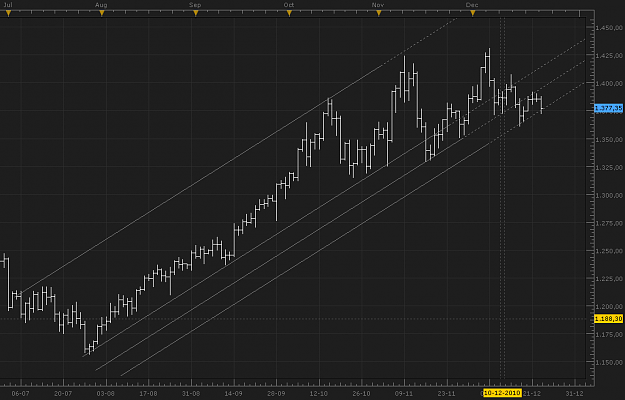The height and width of the screenshot is (400, 625).
Task: Click the 28-09 date on the time axis
Action: 276,394
